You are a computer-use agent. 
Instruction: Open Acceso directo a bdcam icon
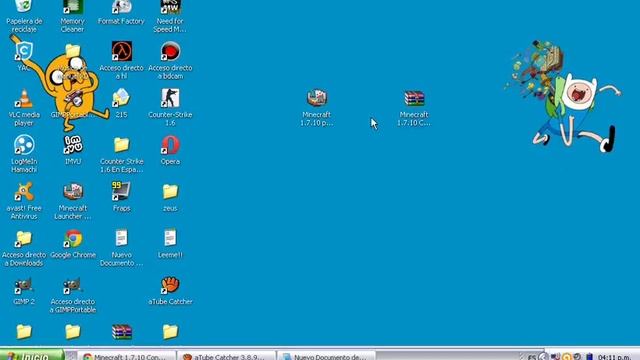pyautogui.click(x=170, y=60)
